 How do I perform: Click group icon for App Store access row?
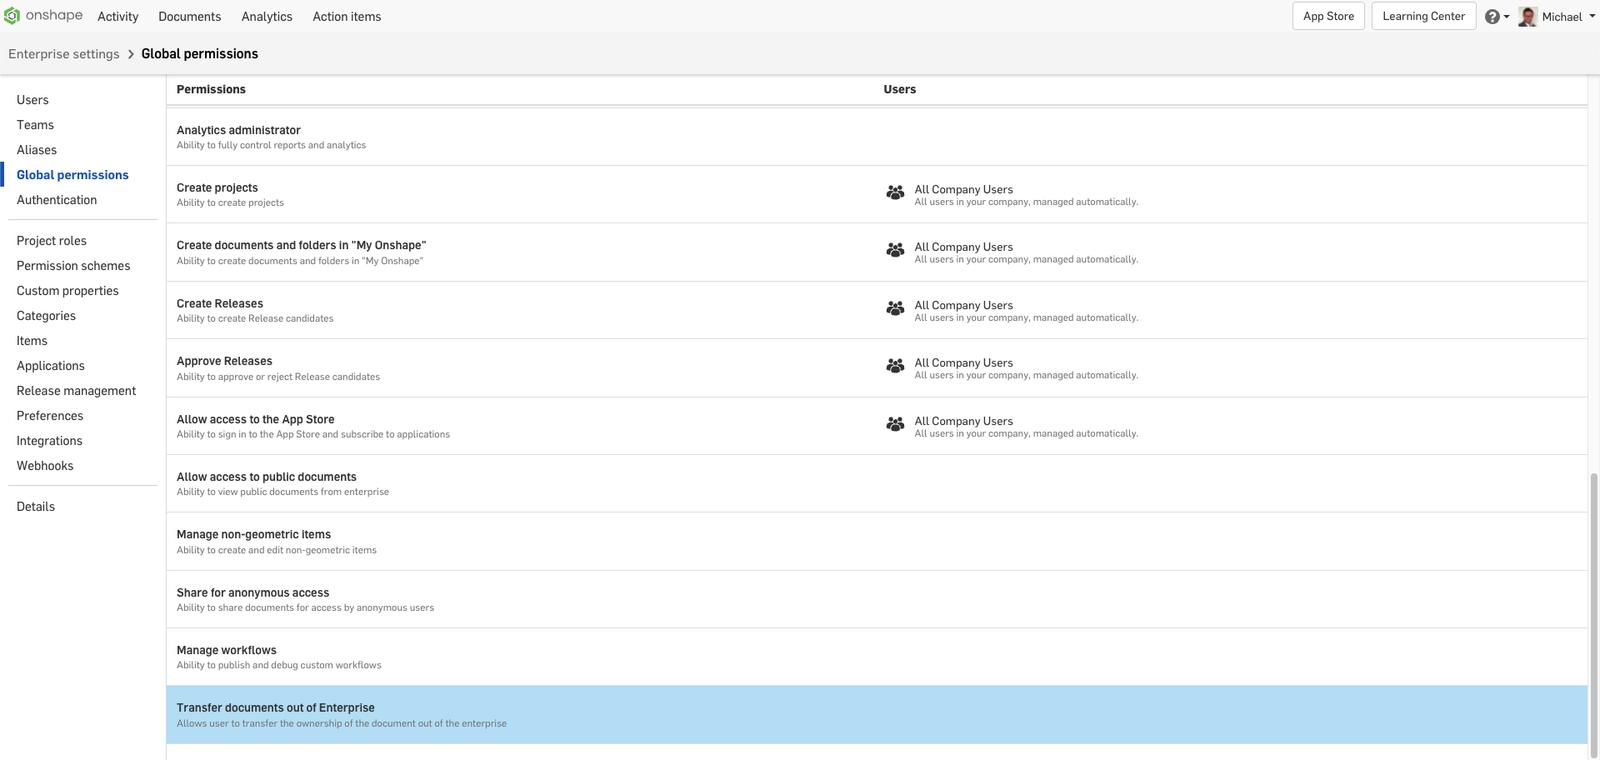[895, 425]
